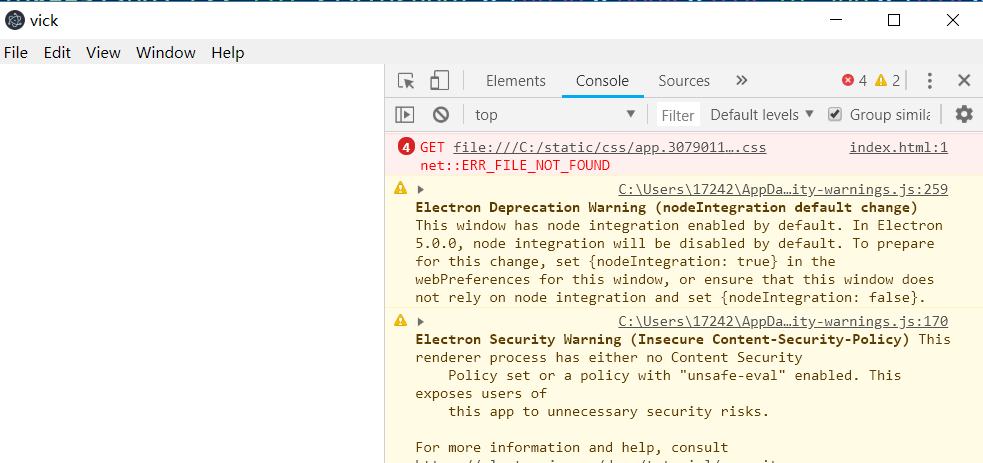Click the yellow warning count indicator
The image size is (983, 463).
pyautogui.click(x=887, y=80)
